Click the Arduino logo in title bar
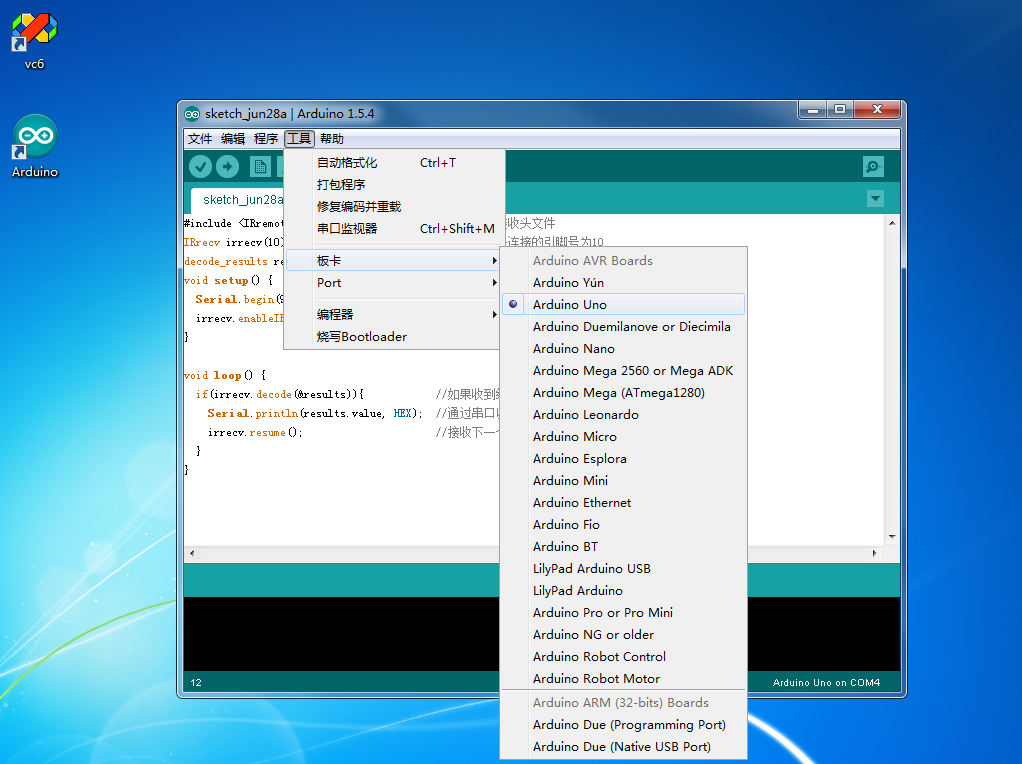1022x764 pixels. [192, 114]
